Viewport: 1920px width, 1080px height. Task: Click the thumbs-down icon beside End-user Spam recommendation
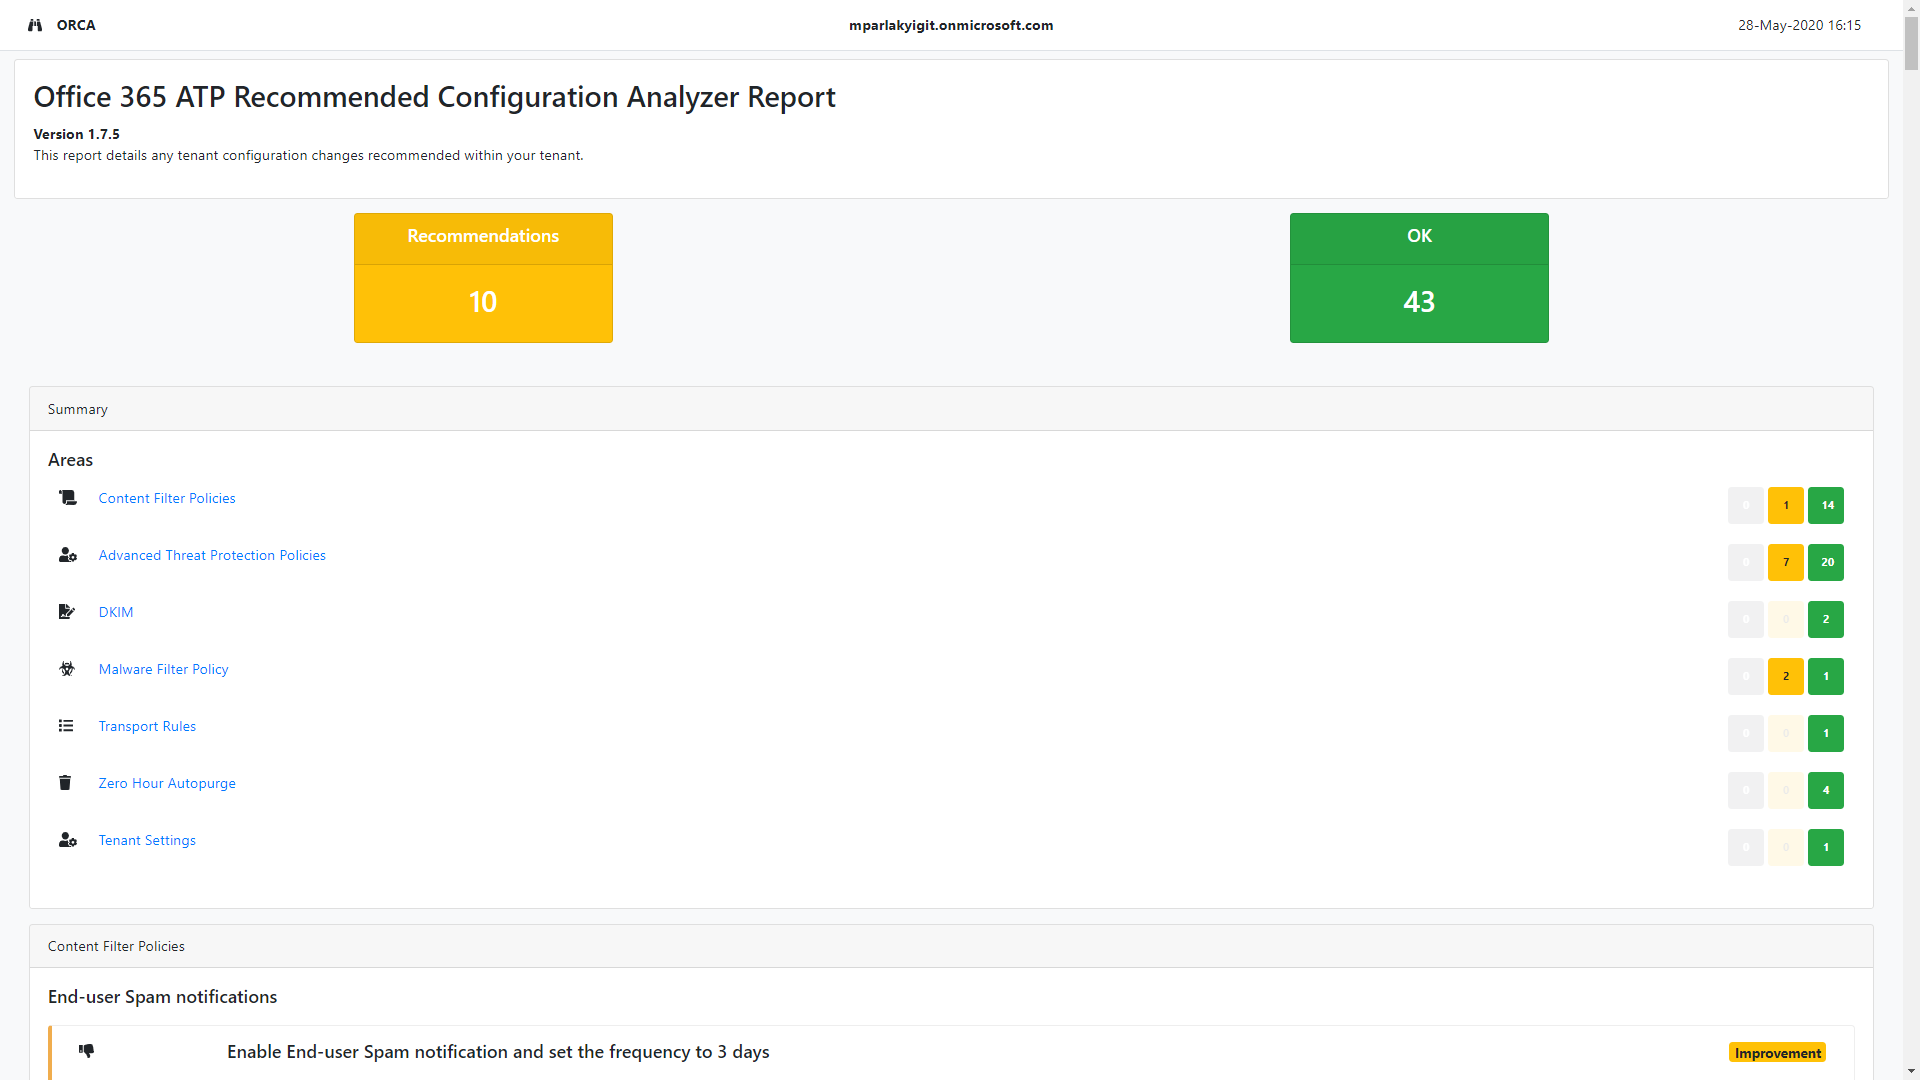click(86, 1051)
